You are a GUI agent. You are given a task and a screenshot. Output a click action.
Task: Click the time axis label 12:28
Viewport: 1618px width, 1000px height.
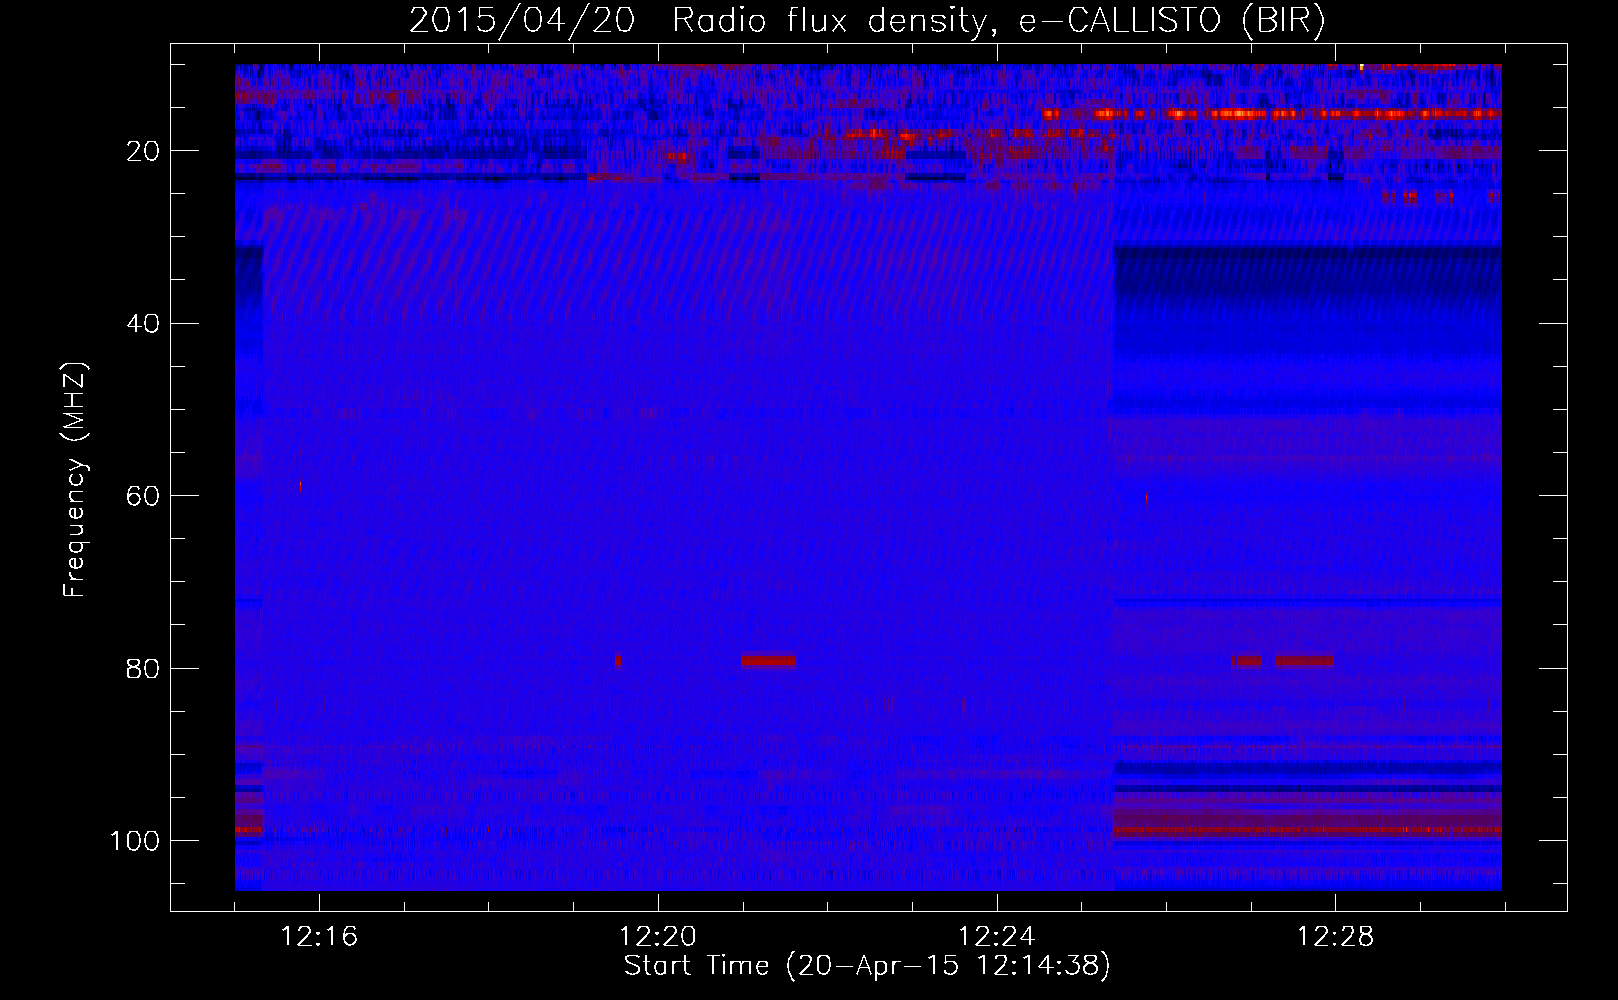(x=1336, y=937)
